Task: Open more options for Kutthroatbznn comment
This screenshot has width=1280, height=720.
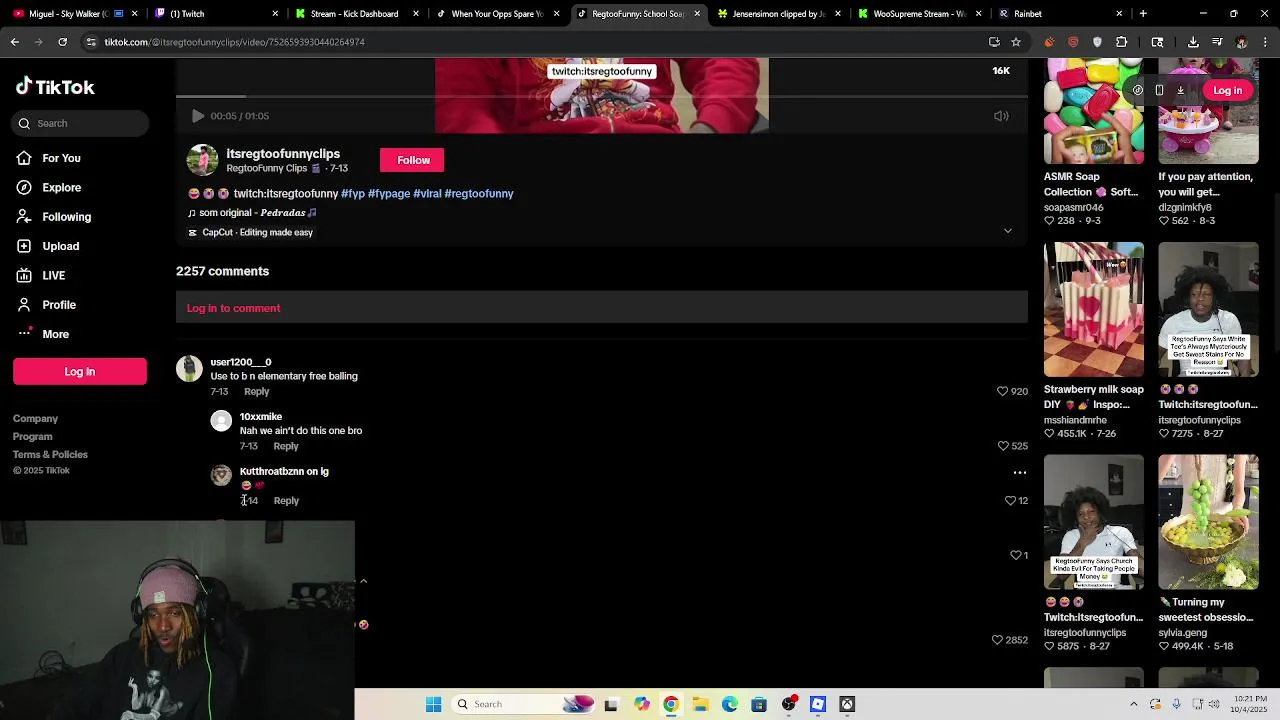Action: point(1020,472)
